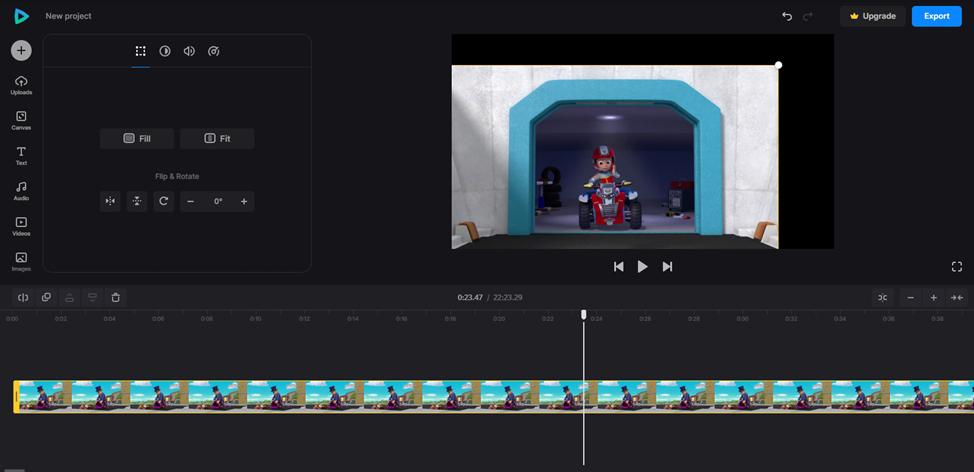Viewport: 974px width, 472px height.
Task: Click the Export button
Action: click(x=937, y=16)
